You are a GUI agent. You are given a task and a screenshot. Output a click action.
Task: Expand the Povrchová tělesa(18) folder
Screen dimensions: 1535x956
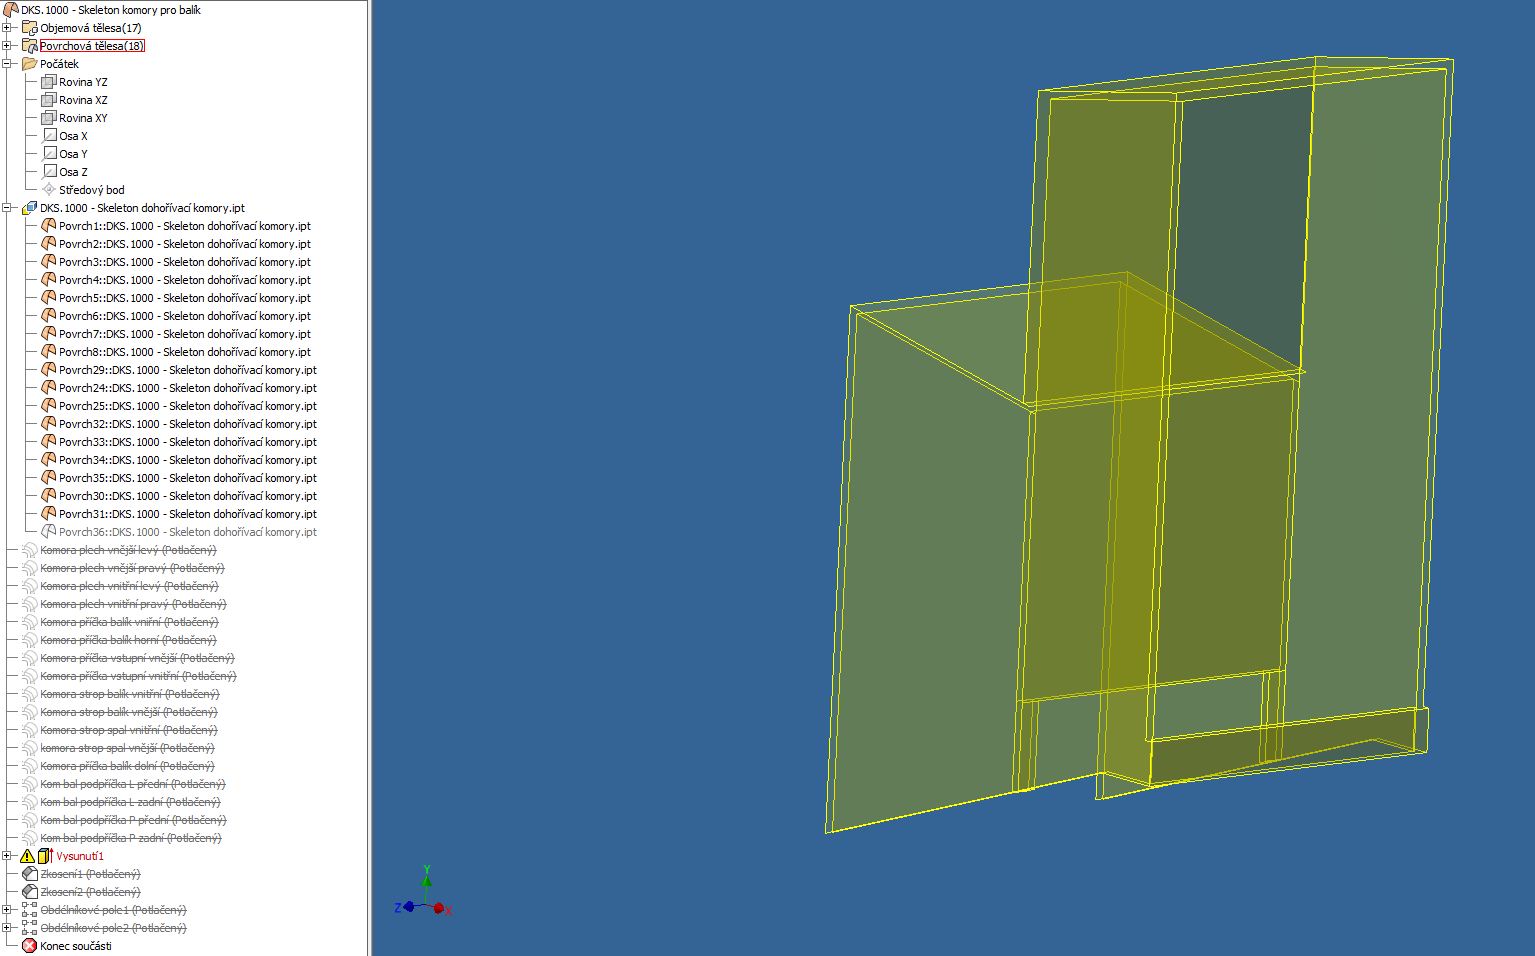(7, 46)
